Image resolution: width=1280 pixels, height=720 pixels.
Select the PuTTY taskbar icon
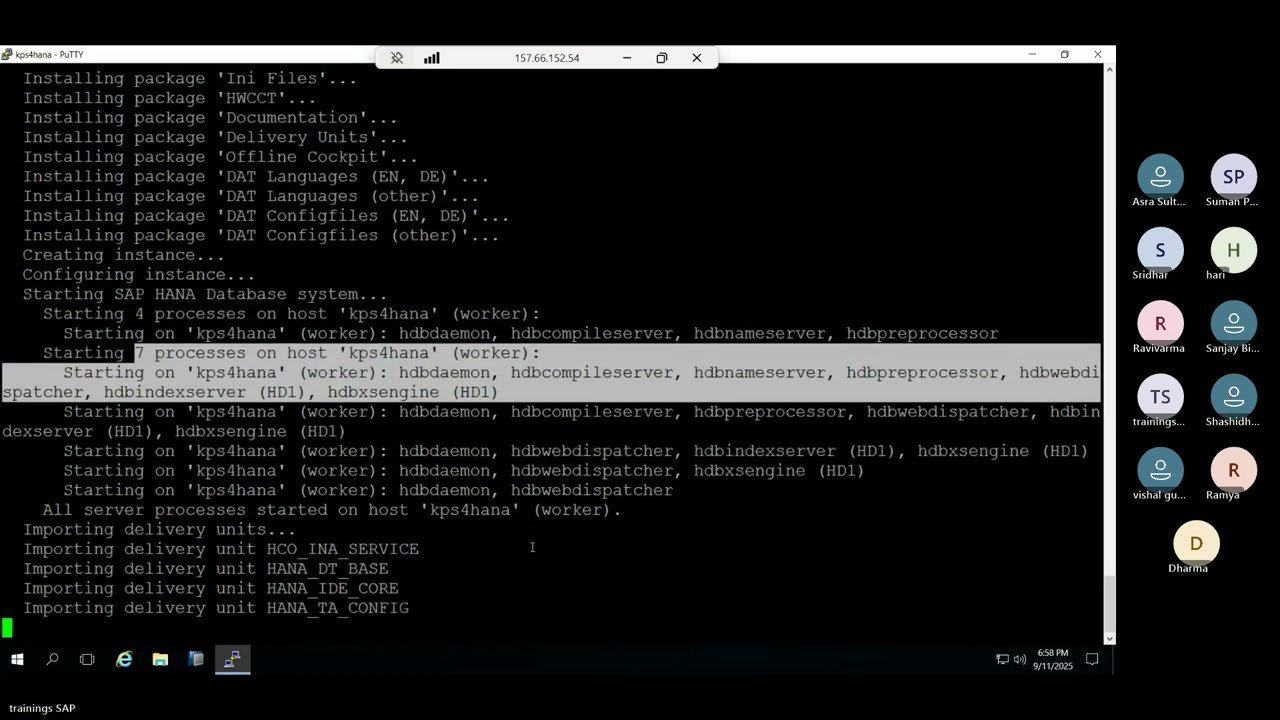(x=232, y=660)
